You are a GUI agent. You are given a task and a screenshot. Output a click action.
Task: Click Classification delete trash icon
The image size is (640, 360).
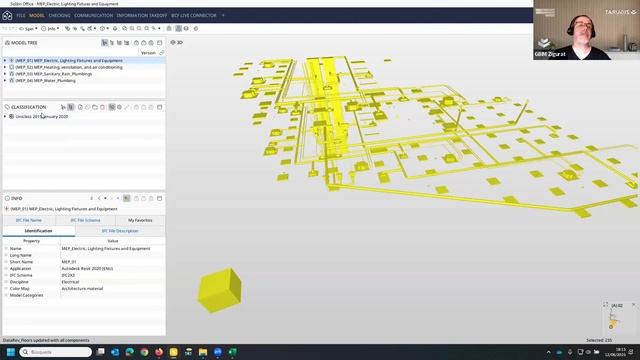point(102,107)
